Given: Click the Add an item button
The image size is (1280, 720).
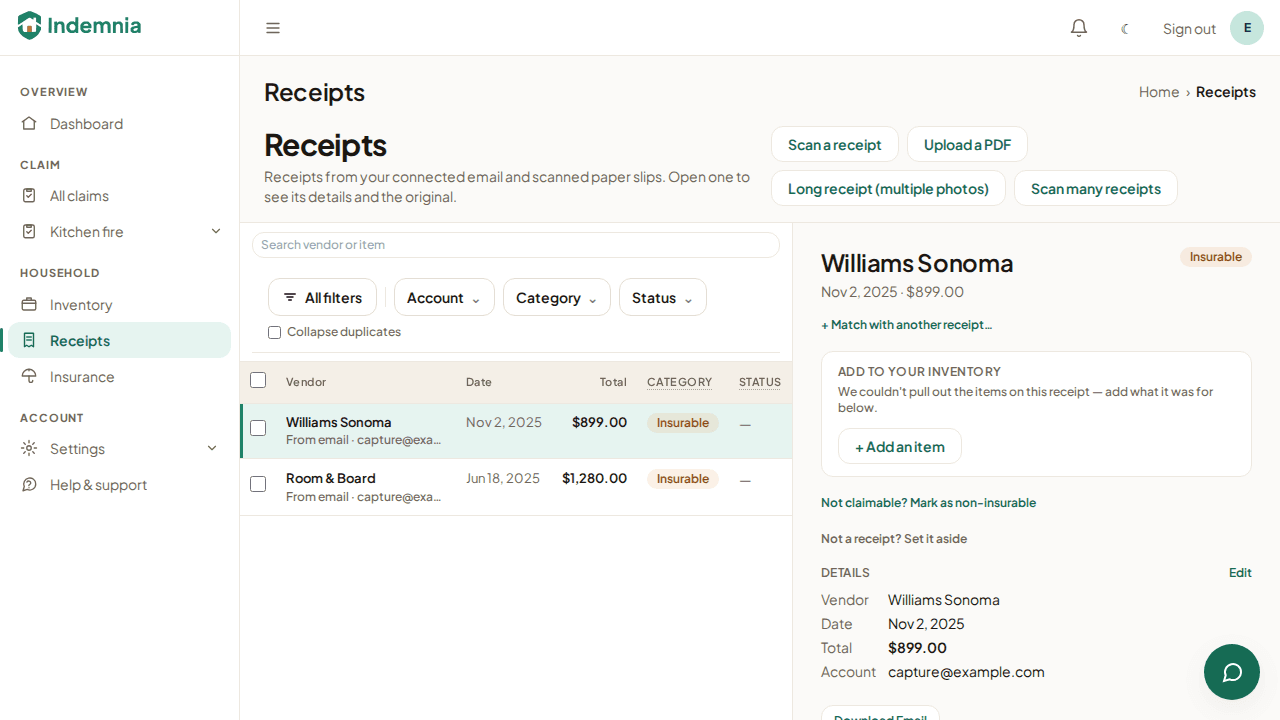Looking at the screenshot, I should point(900,446).
